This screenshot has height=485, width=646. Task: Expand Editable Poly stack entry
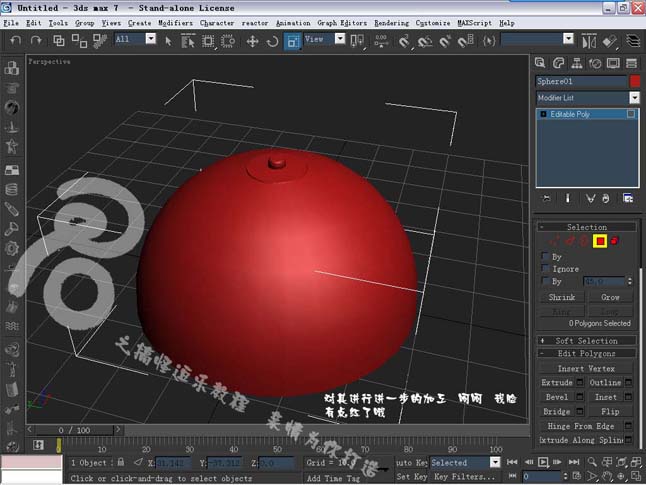(x=543, y=114)
